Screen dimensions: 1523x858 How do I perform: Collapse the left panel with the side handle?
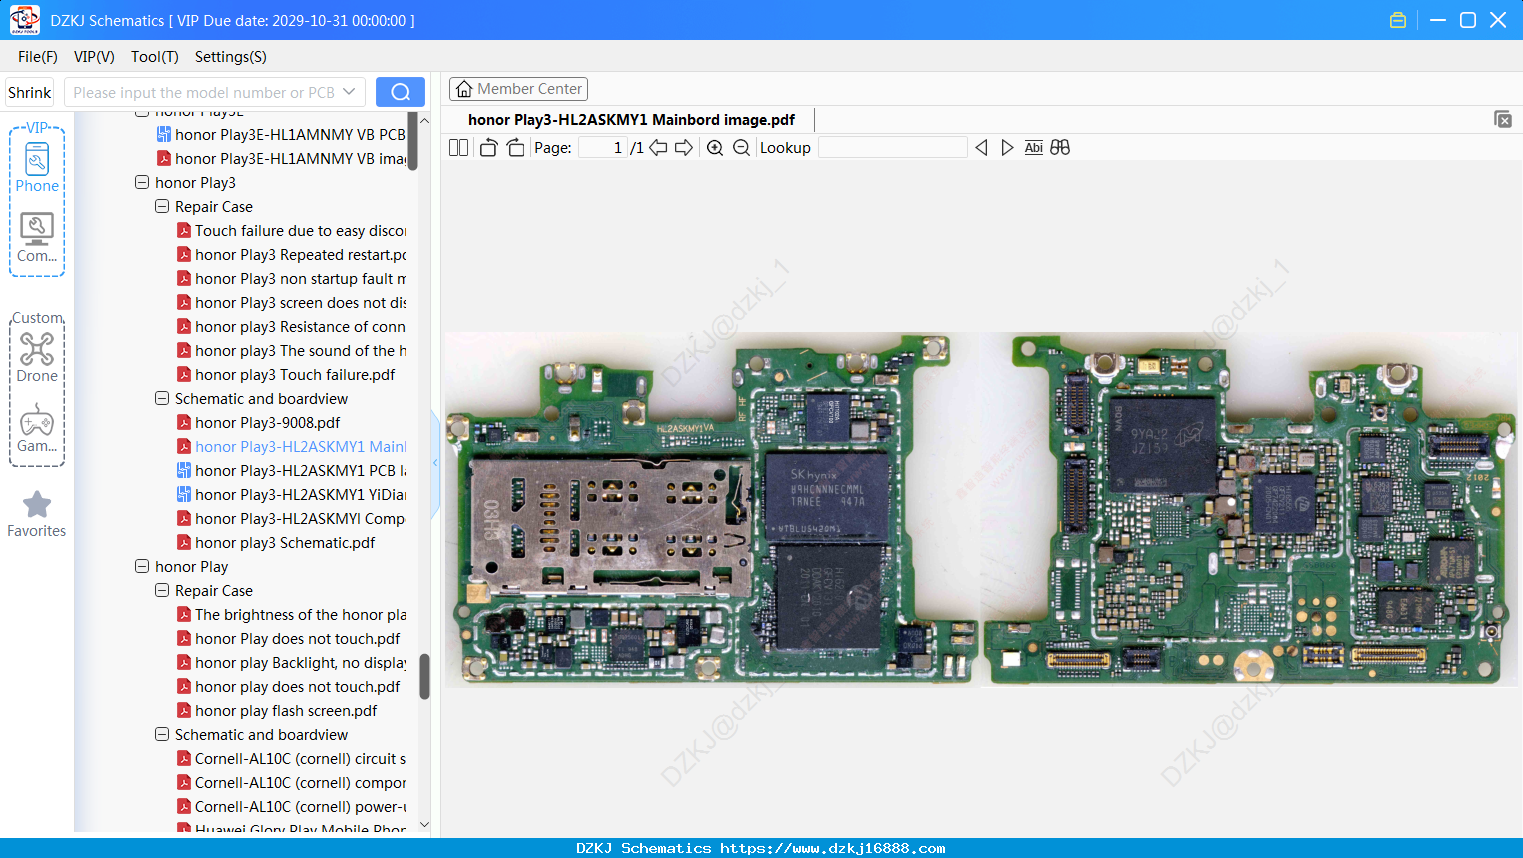click(x=435, y=463)
